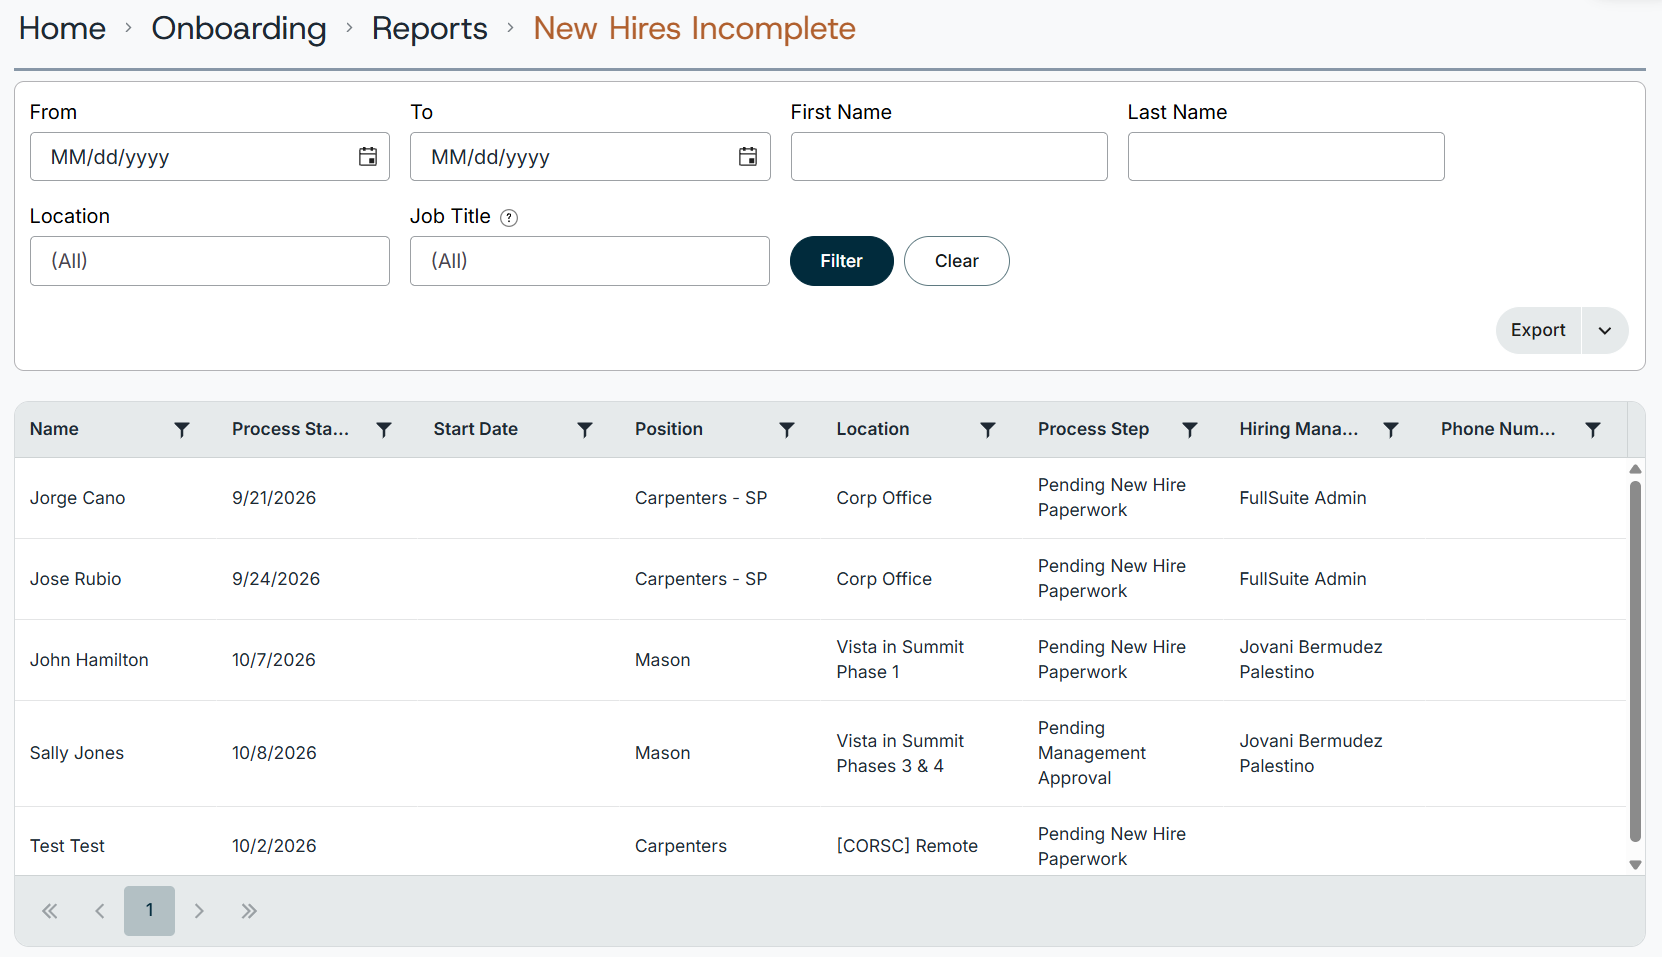Select the Sally Jones row name
This screenshot has height=957, width=1662.
[77, 753]
